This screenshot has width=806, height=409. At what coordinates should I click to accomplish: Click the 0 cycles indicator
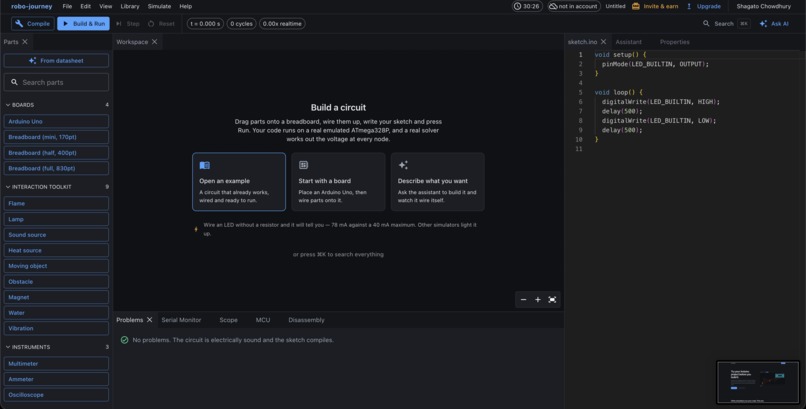click(242, 24)
